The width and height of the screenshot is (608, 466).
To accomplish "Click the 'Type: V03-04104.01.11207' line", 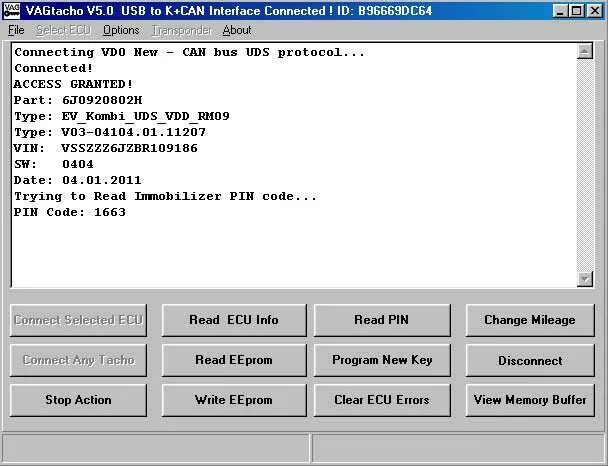I will pos(110,133).
